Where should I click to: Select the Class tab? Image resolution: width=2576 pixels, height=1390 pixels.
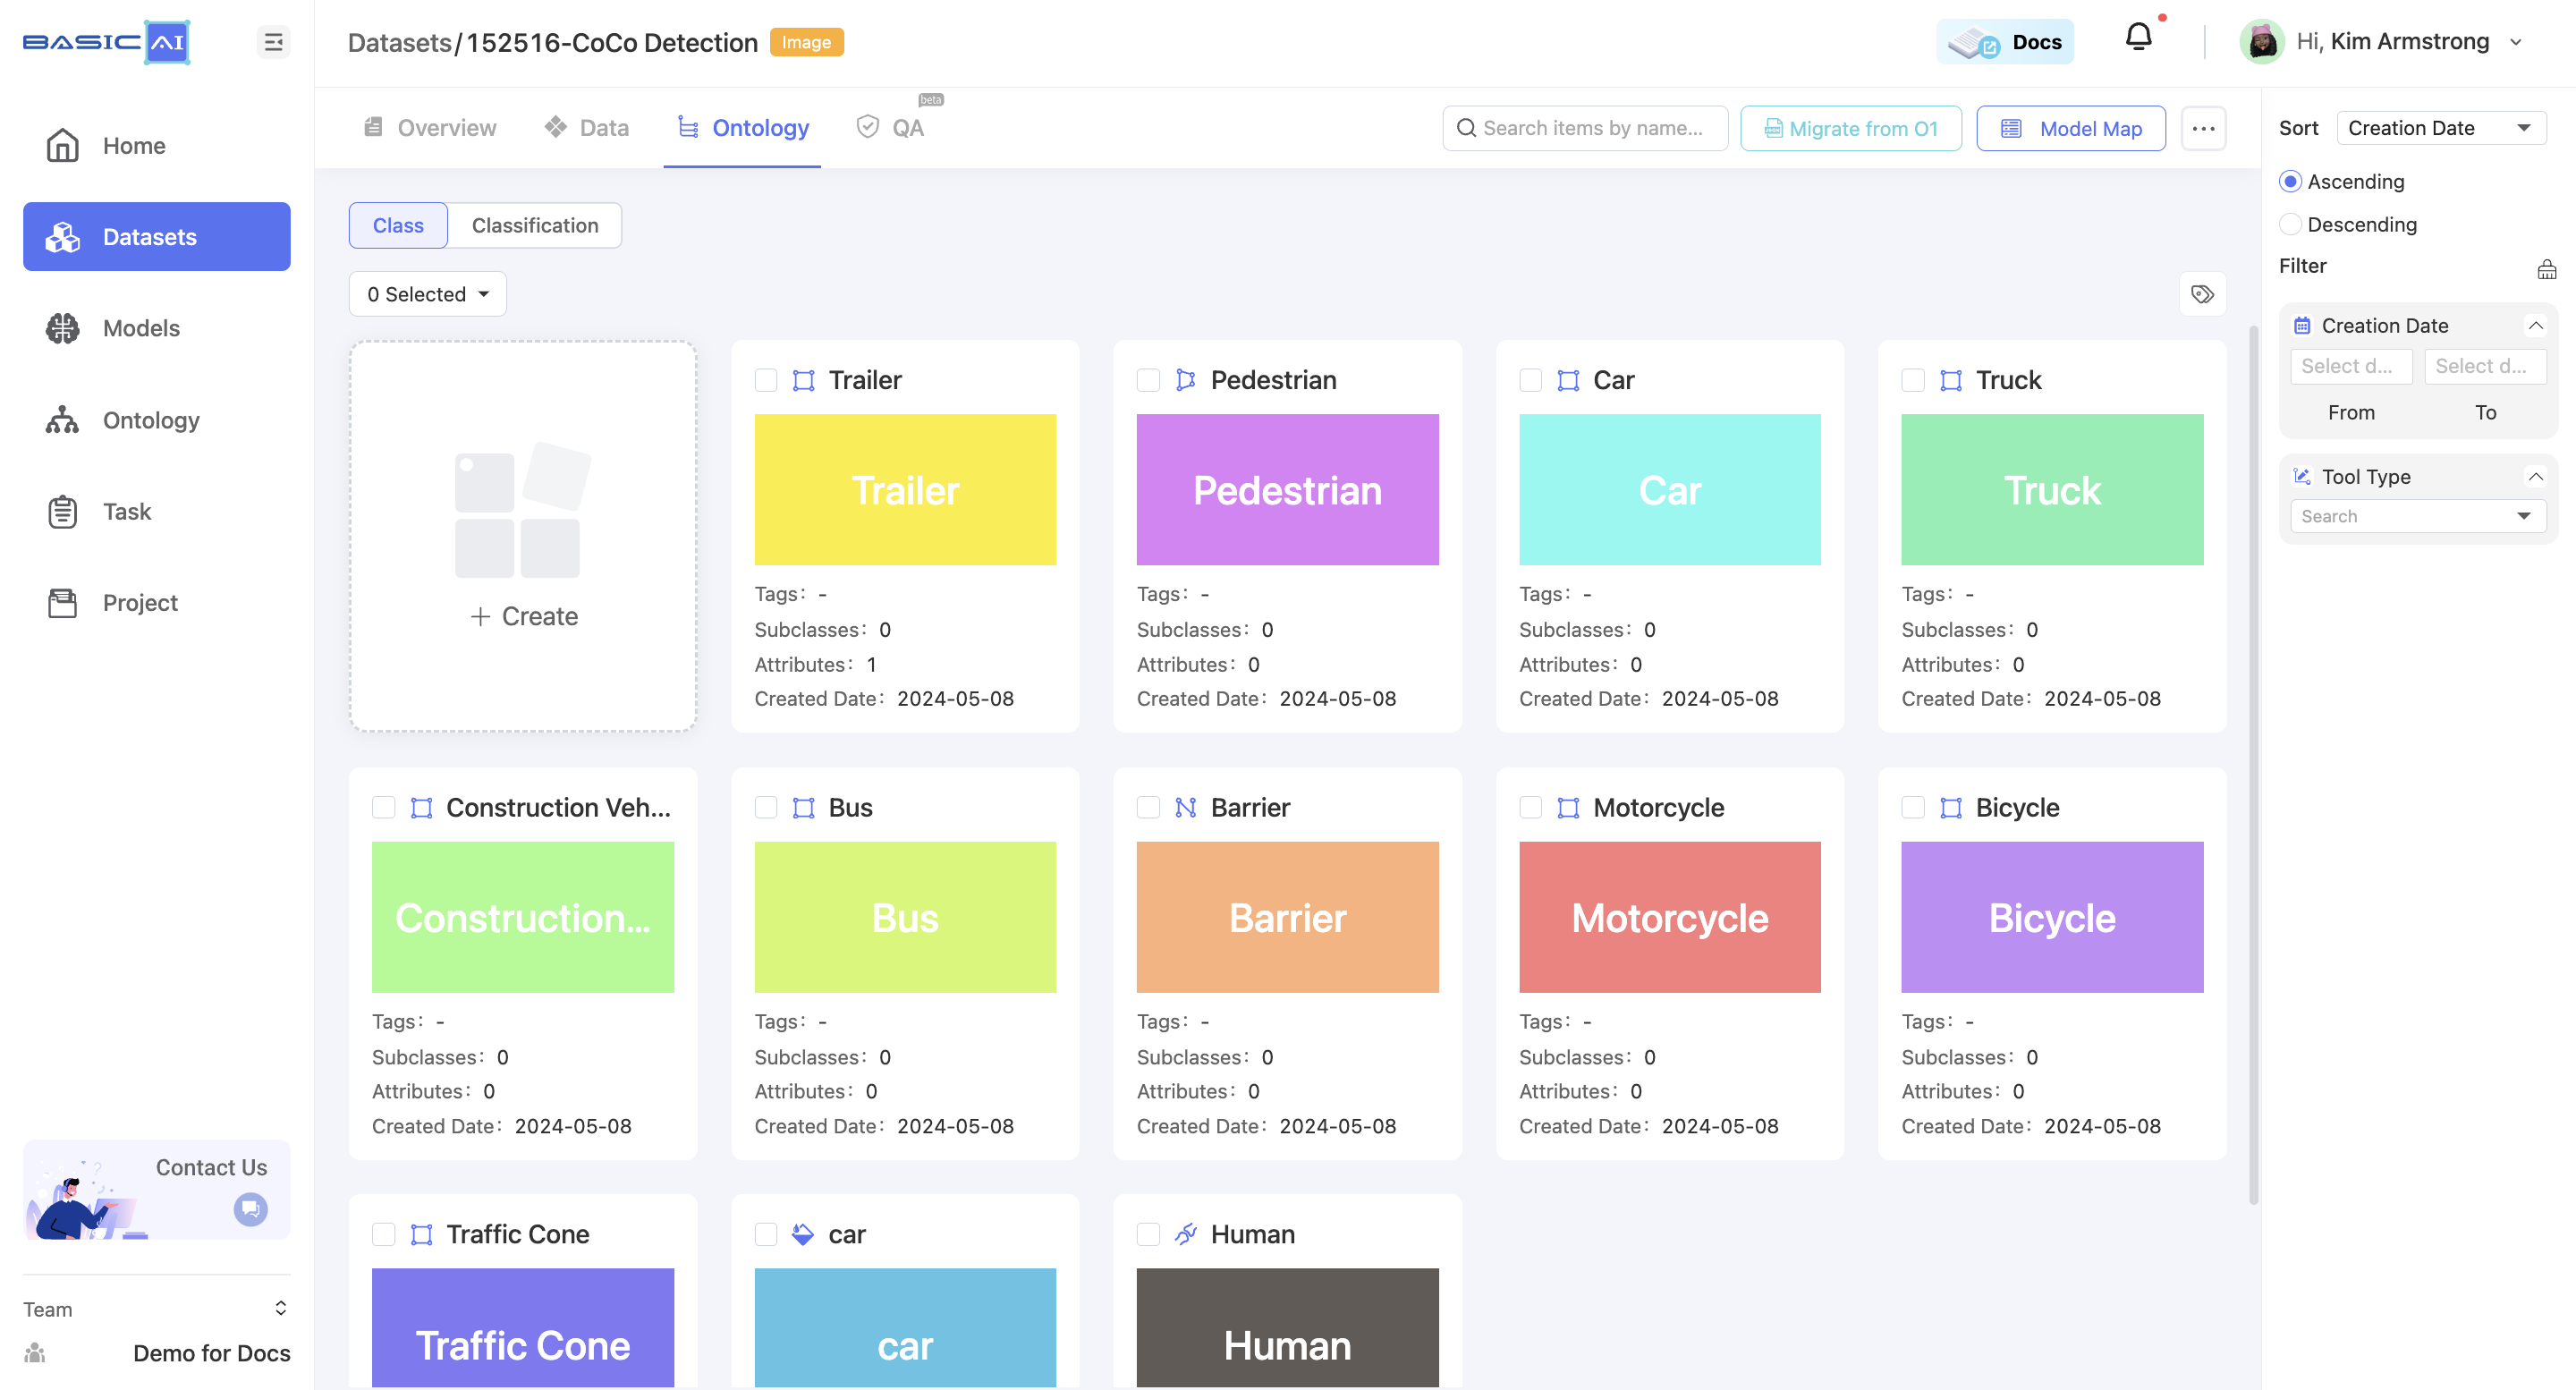(398, 225)
